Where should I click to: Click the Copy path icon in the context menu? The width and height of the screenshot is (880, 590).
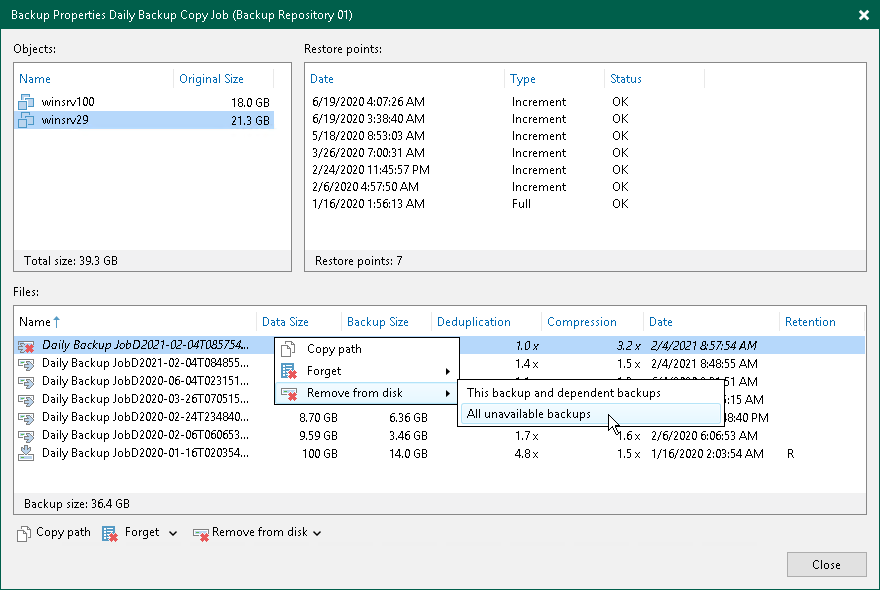(289, 349)
